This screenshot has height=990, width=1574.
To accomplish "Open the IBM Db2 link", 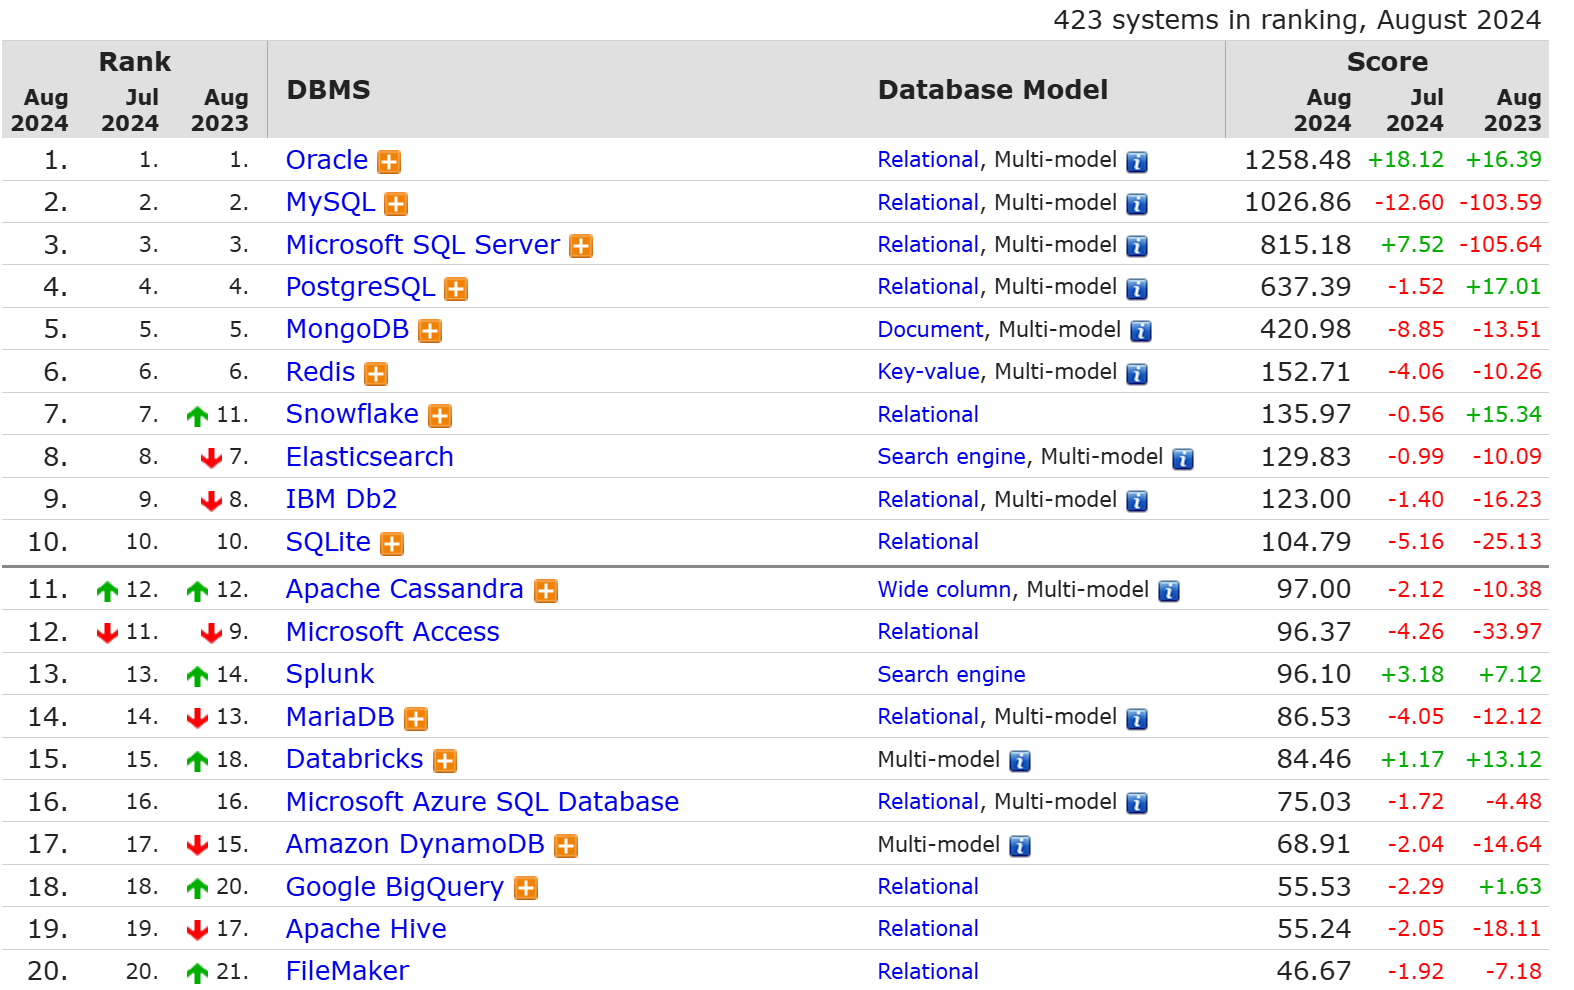I will [342, 499].
